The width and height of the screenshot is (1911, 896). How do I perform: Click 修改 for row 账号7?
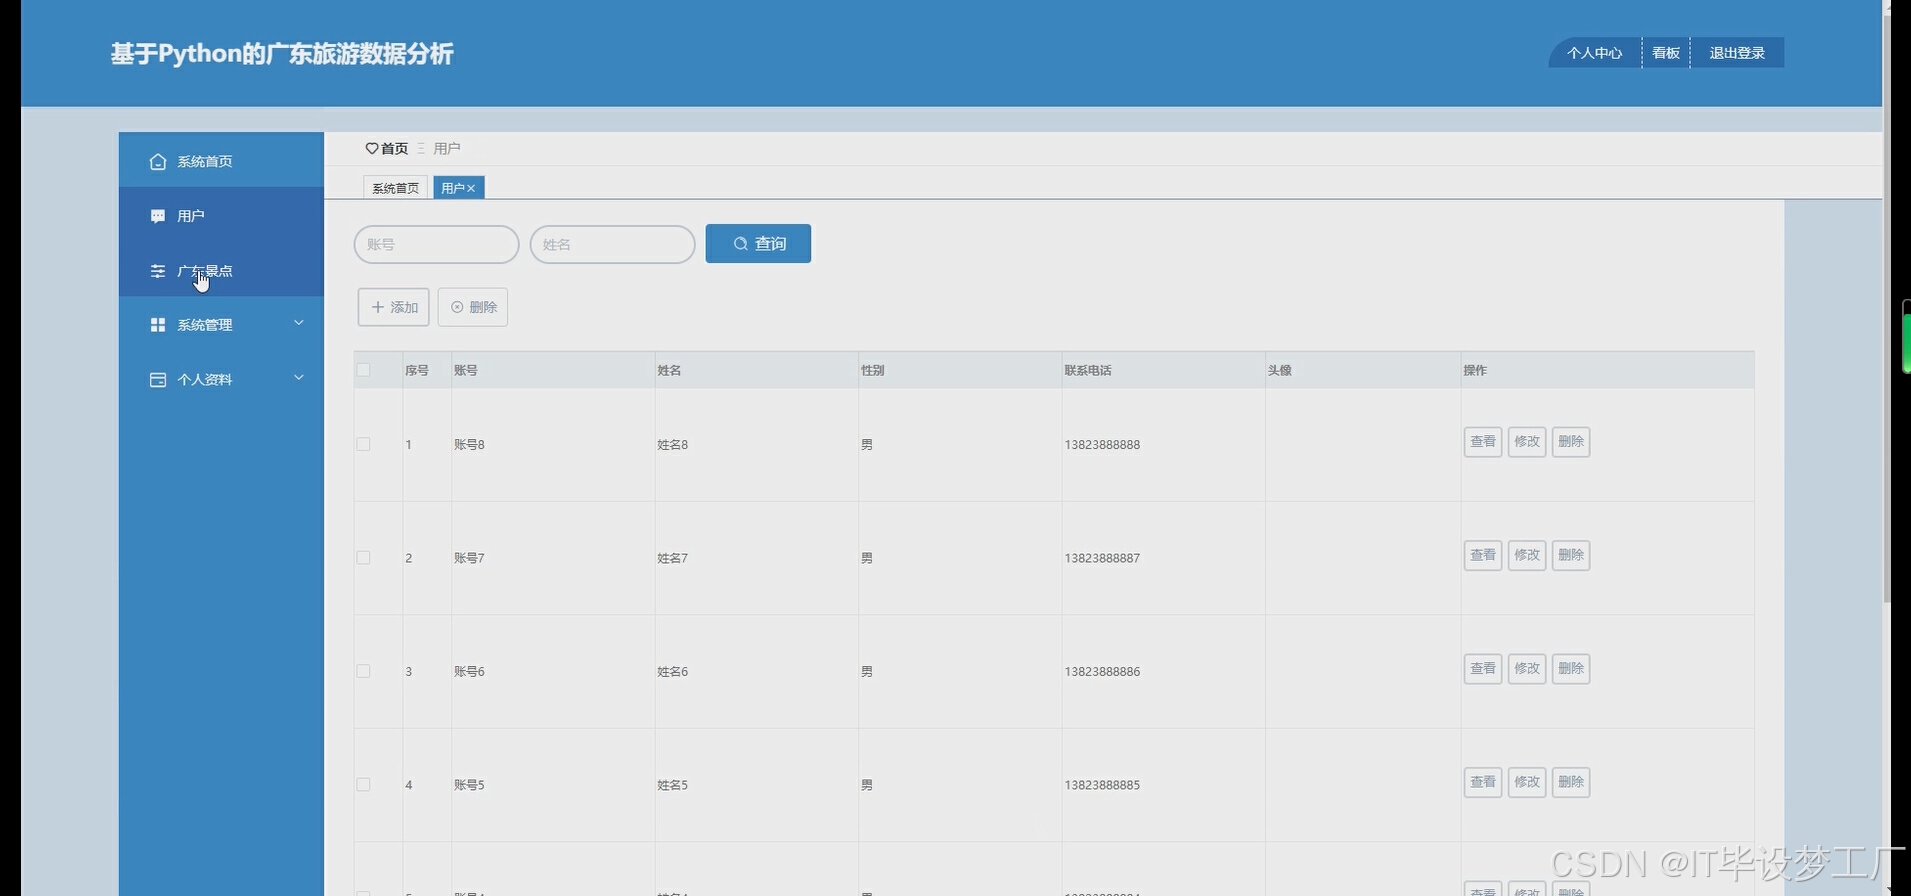coord(1527,555)
